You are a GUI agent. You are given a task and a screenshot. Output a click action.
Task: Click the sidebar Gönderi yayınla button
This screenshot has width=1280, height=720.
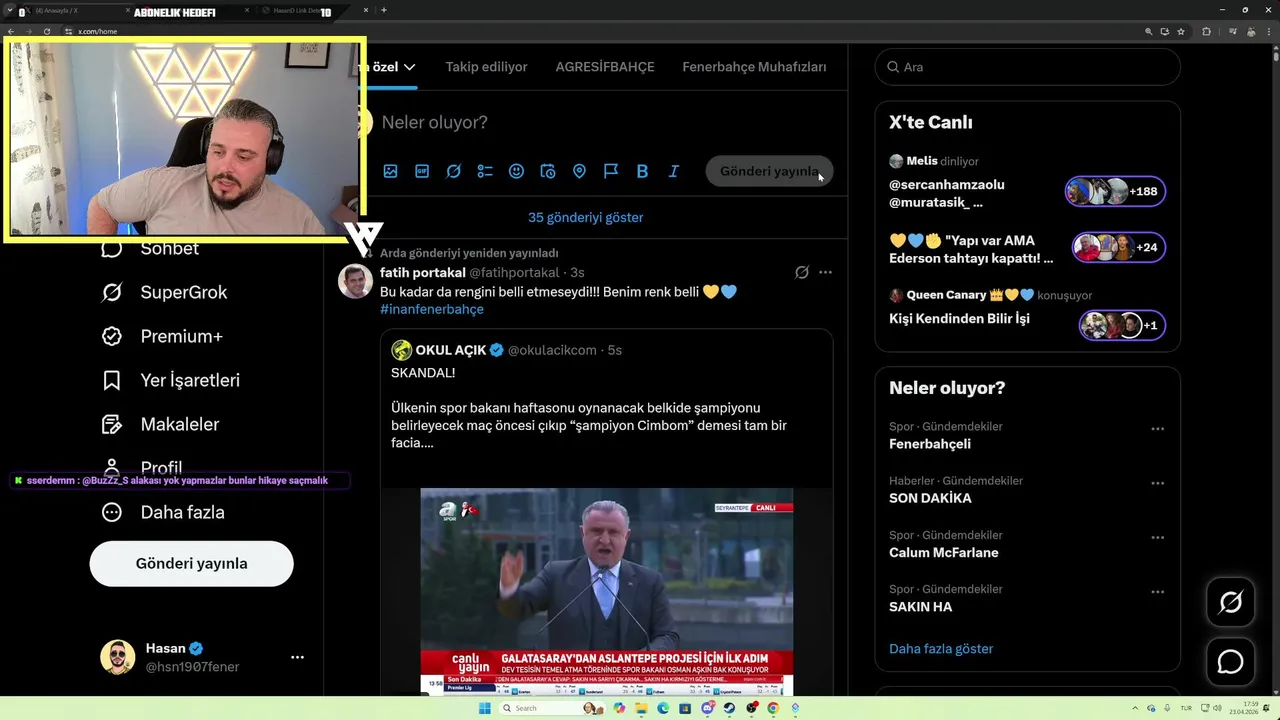191,563
